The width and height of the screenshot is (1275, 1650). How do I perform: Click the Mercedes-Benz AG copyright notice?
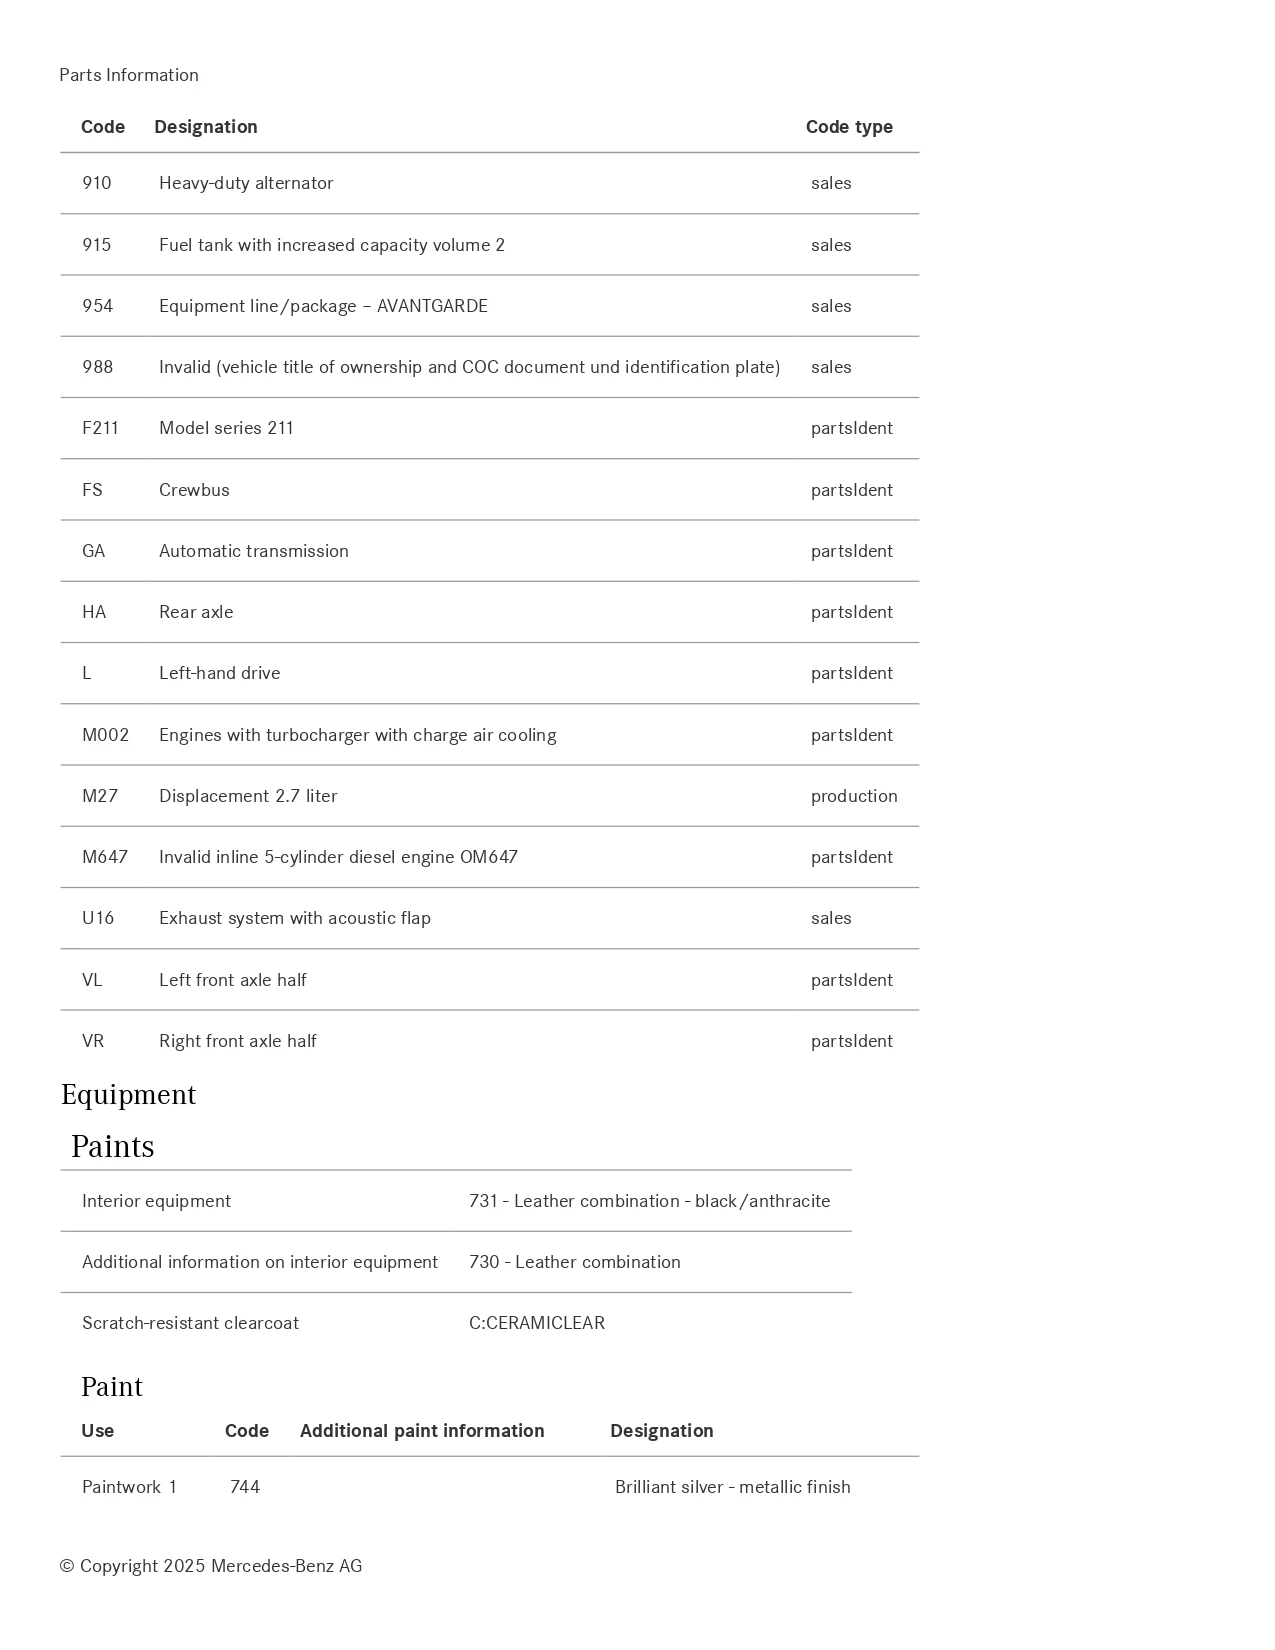(x=211, y=1566)
